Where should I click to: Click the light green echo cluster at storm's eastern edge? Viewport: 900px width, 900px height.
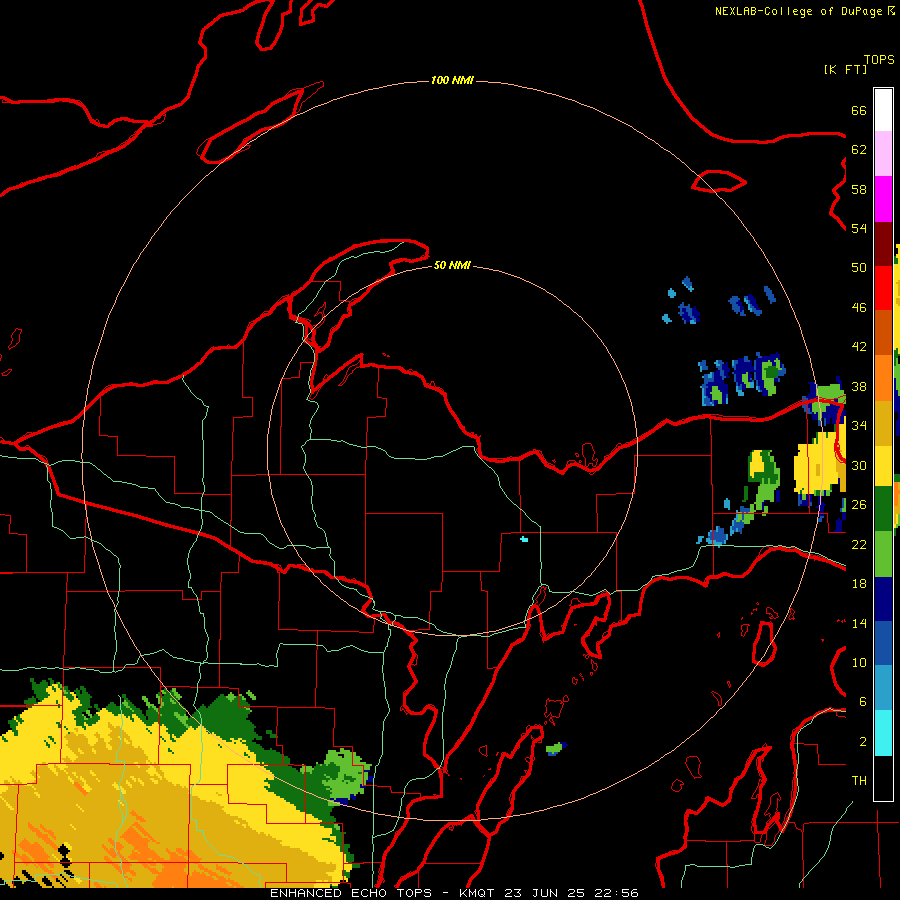tap(344, 774)
